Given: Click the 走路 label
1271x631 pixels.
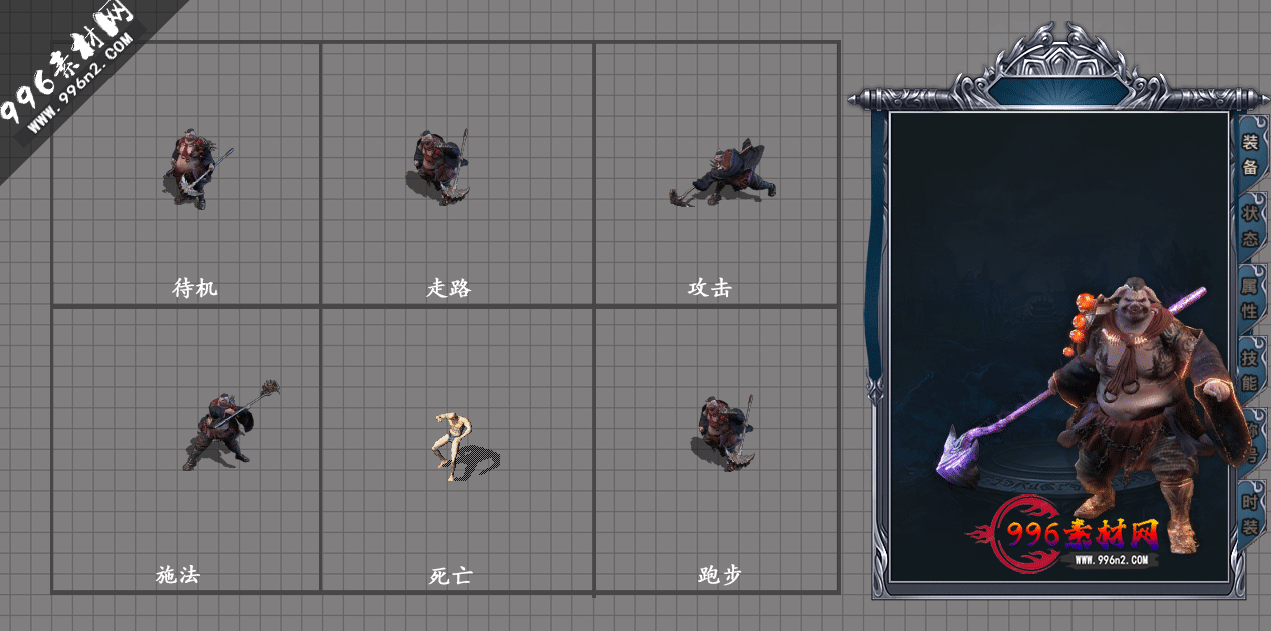Looking at the screenshot, I should click(x=449, y=288).
